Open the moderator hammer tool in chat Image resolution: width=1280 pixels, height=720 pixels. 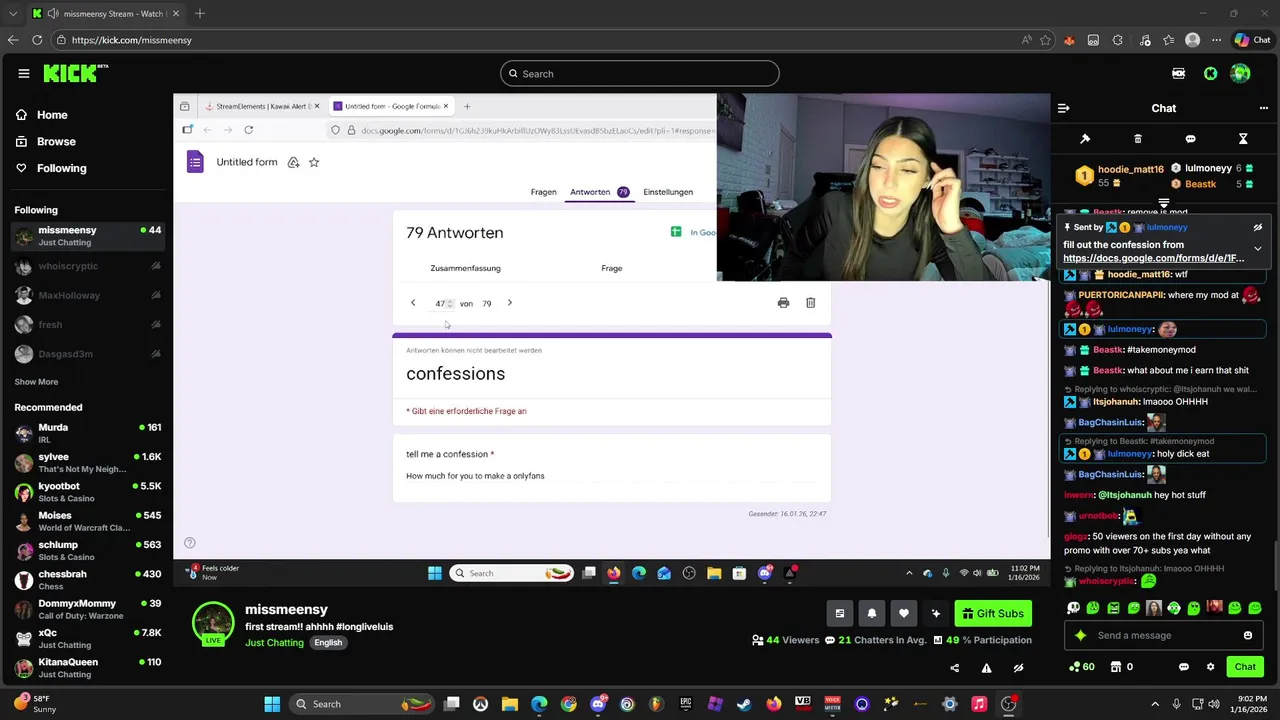coord(1085,139)
